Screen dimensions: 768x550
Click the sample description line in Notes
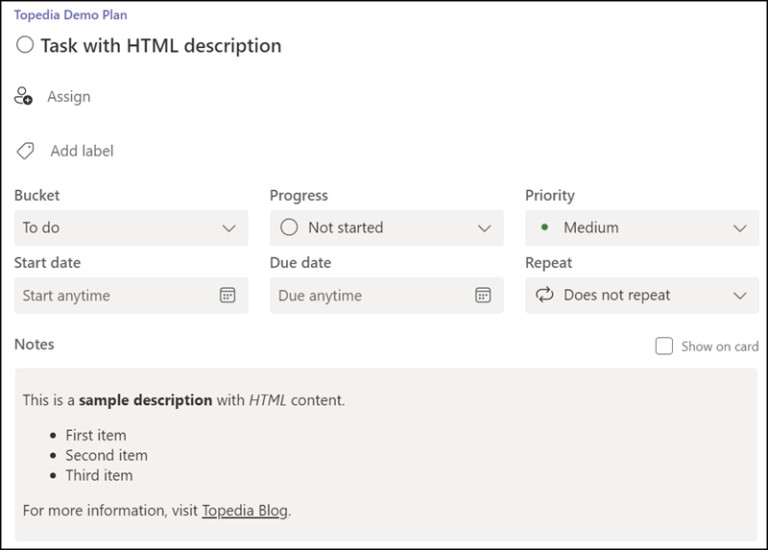[x=184, y=400]
